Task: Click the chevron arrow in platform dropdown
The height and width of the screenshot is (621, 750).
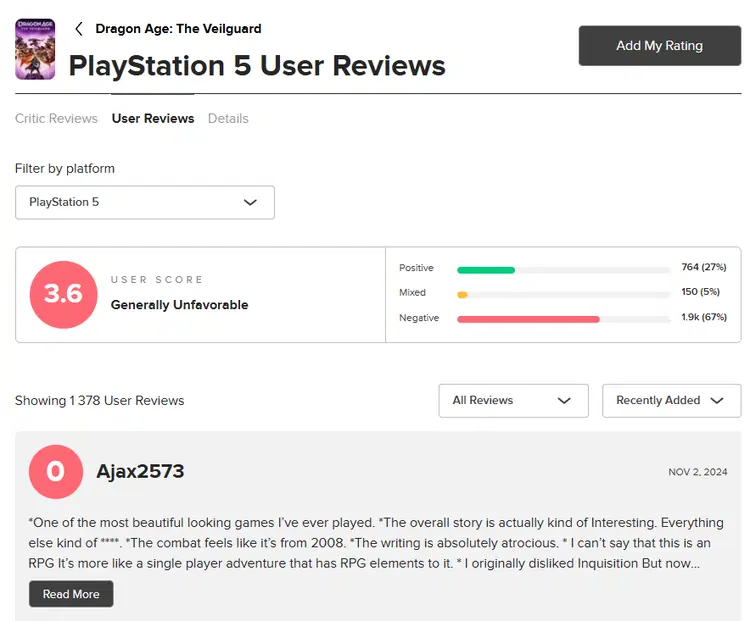Action: pos(250,202)
